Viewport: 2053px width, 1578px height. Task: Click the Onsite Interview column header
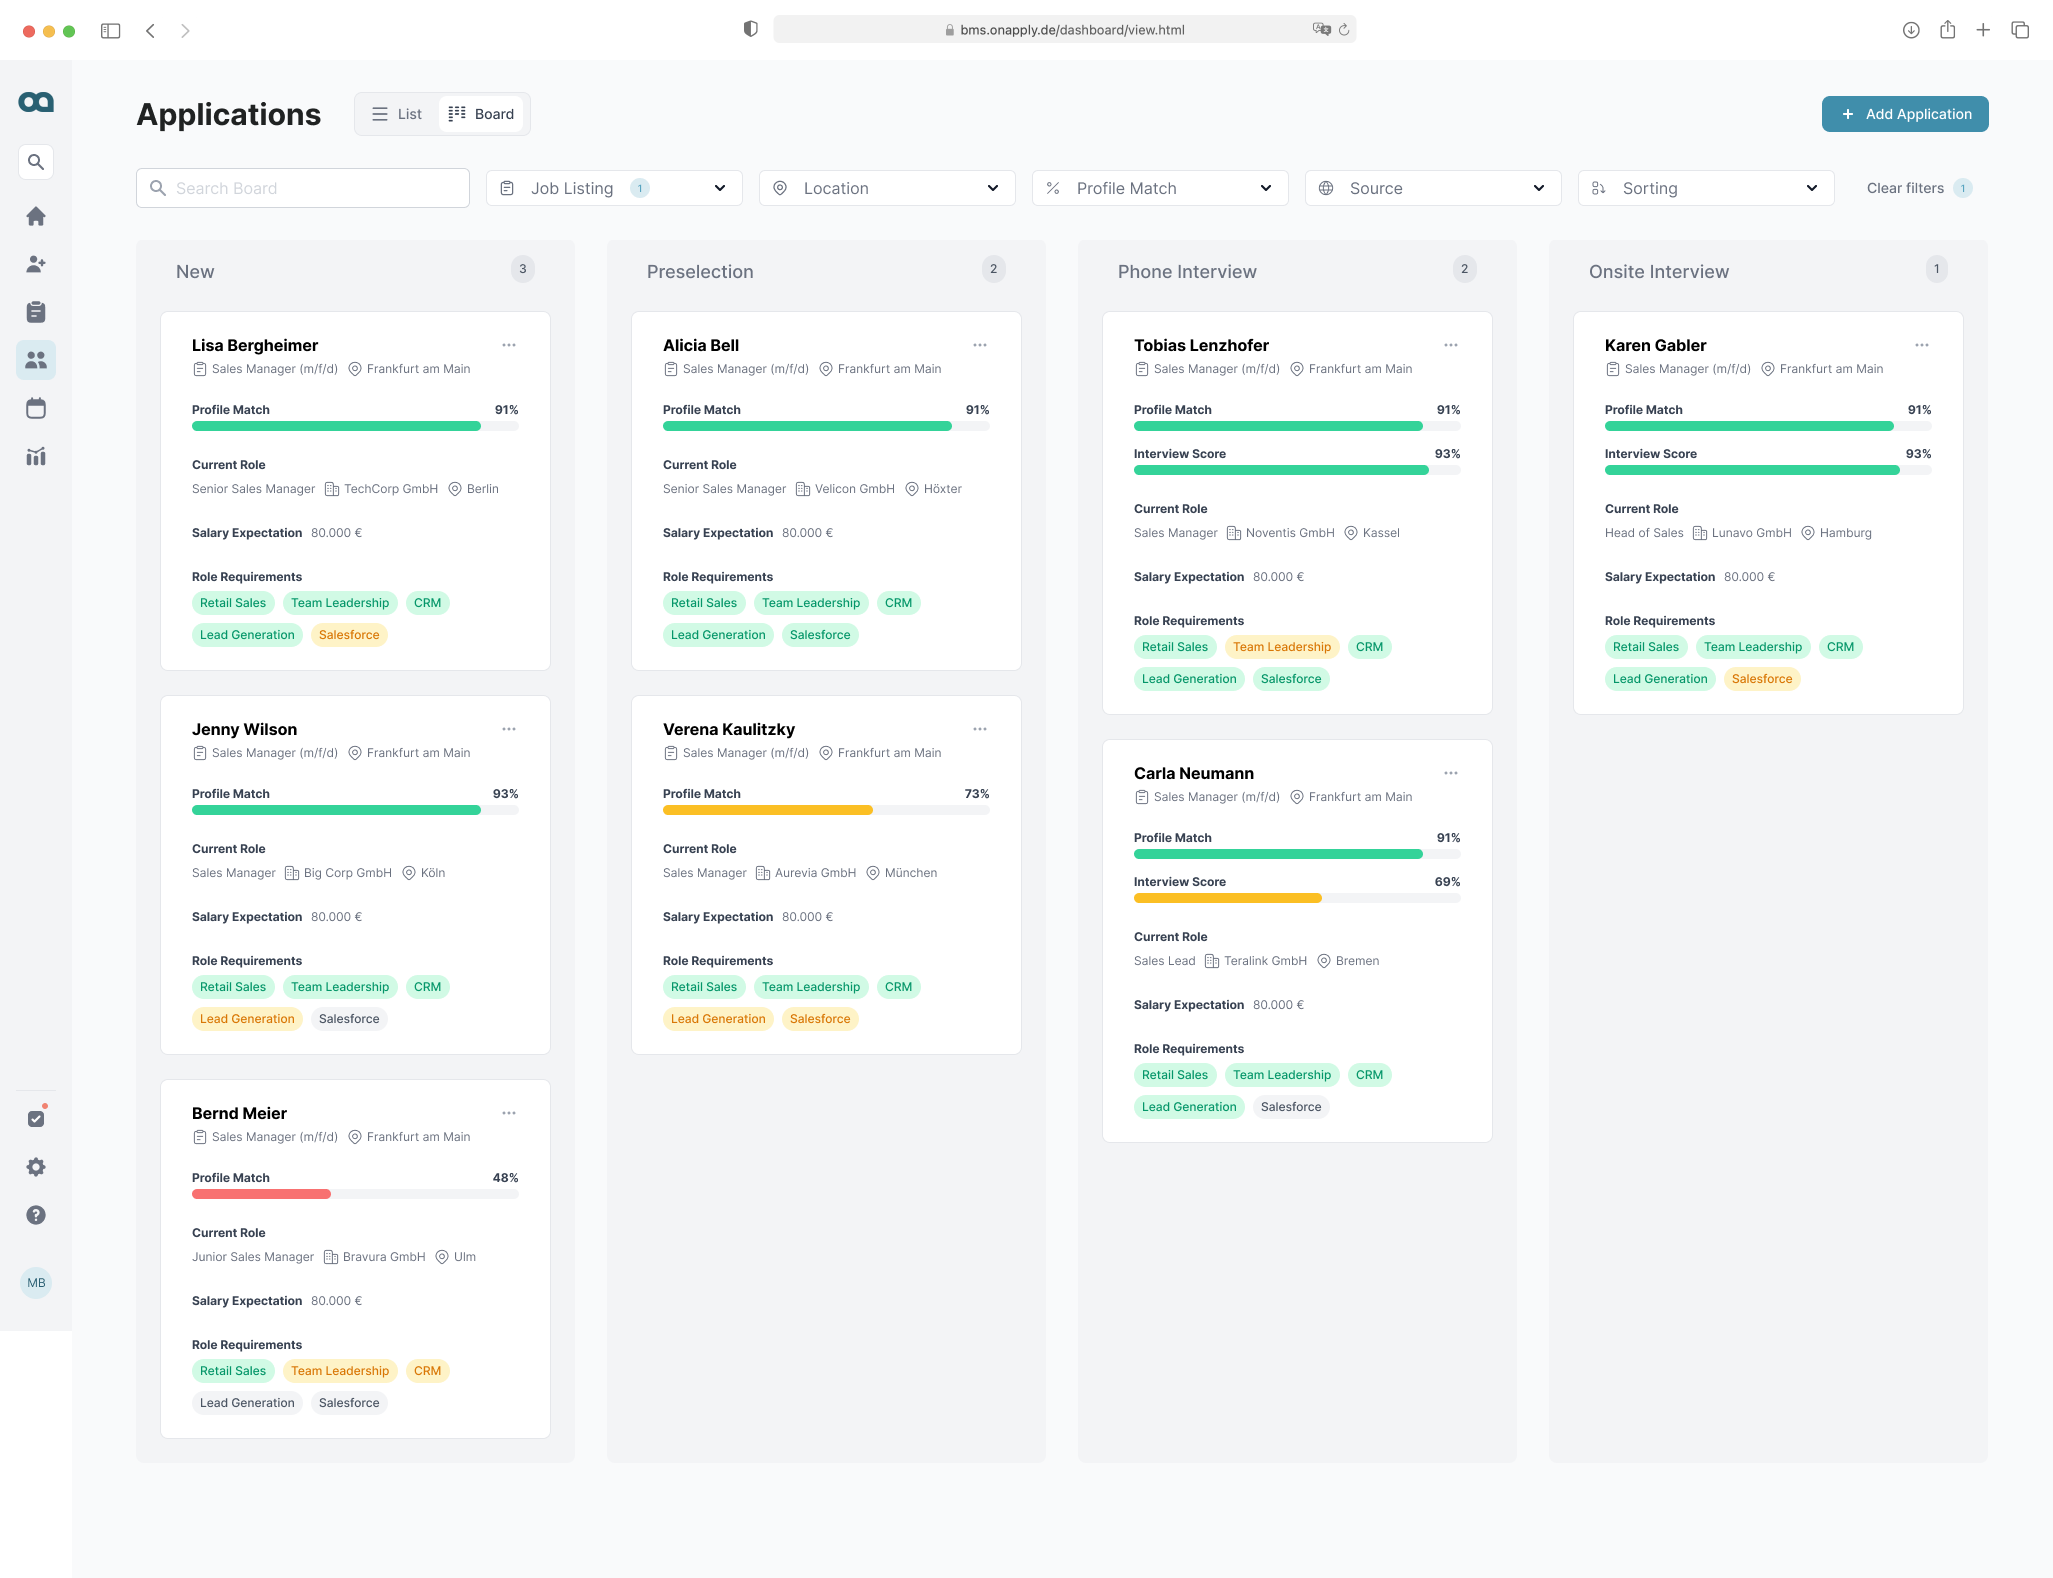pyautogui.click(x=1658, y=271)
